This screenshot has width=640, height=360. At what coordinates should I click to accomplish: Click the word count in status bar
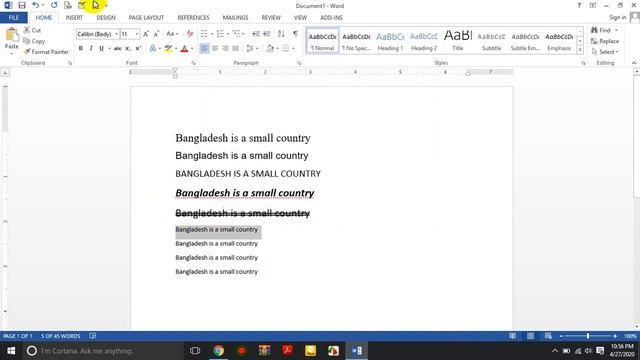60,336
